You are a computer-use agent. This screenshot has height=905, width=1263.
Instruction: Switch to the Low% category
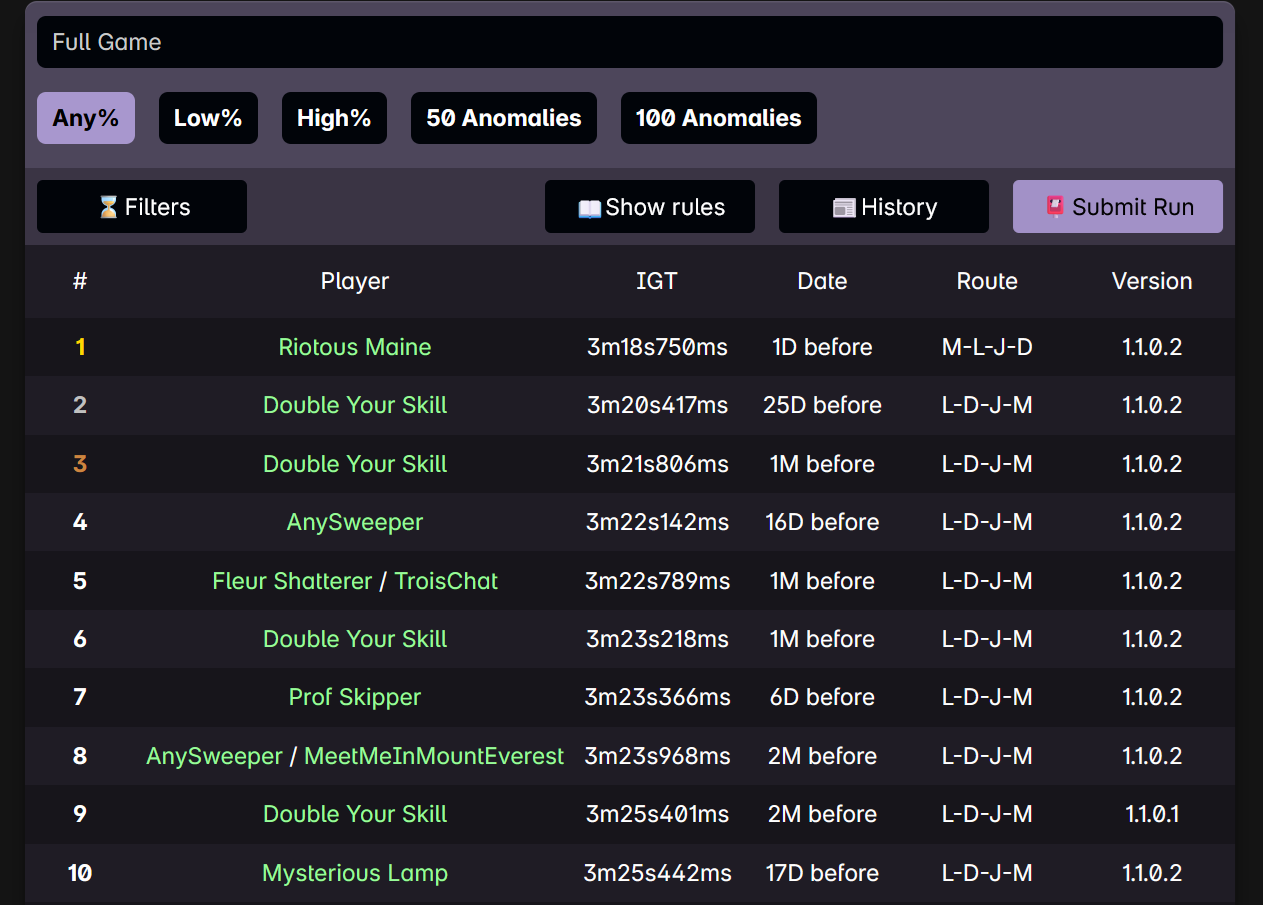208,118
